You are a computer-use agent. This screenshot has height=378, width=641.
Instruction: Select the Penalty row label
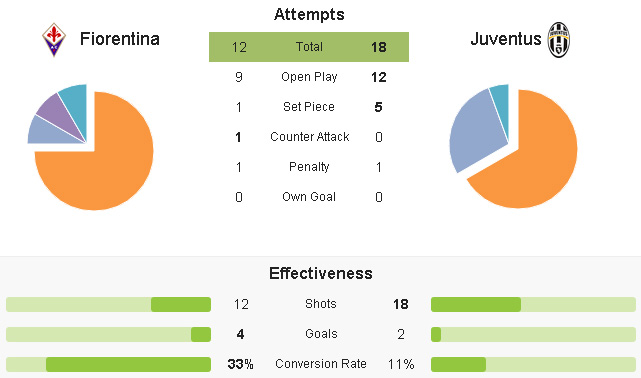pyautogui.click(x=309, y=167)
